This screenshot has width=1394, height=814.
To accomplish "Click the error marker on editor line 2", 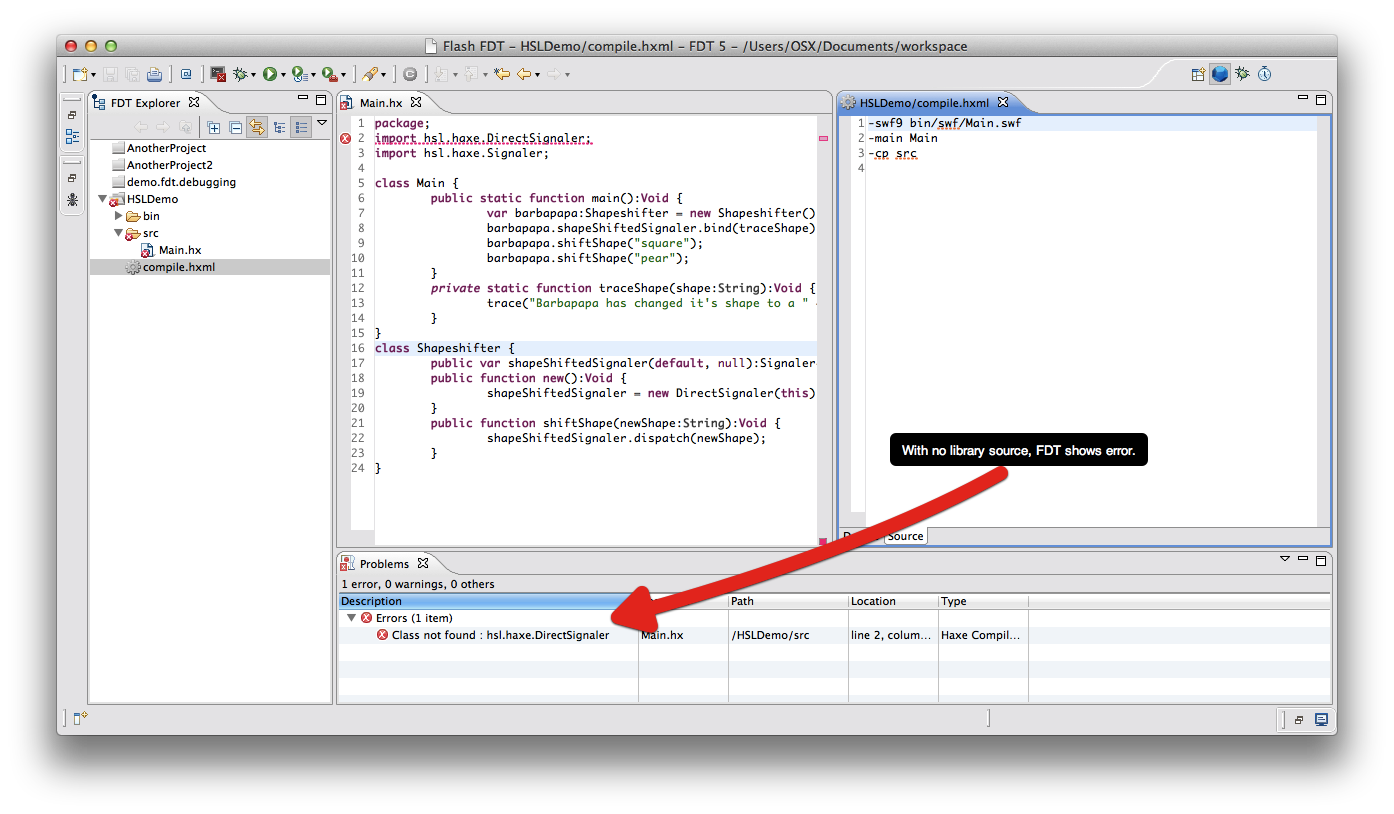I will [x=346, y=138].
